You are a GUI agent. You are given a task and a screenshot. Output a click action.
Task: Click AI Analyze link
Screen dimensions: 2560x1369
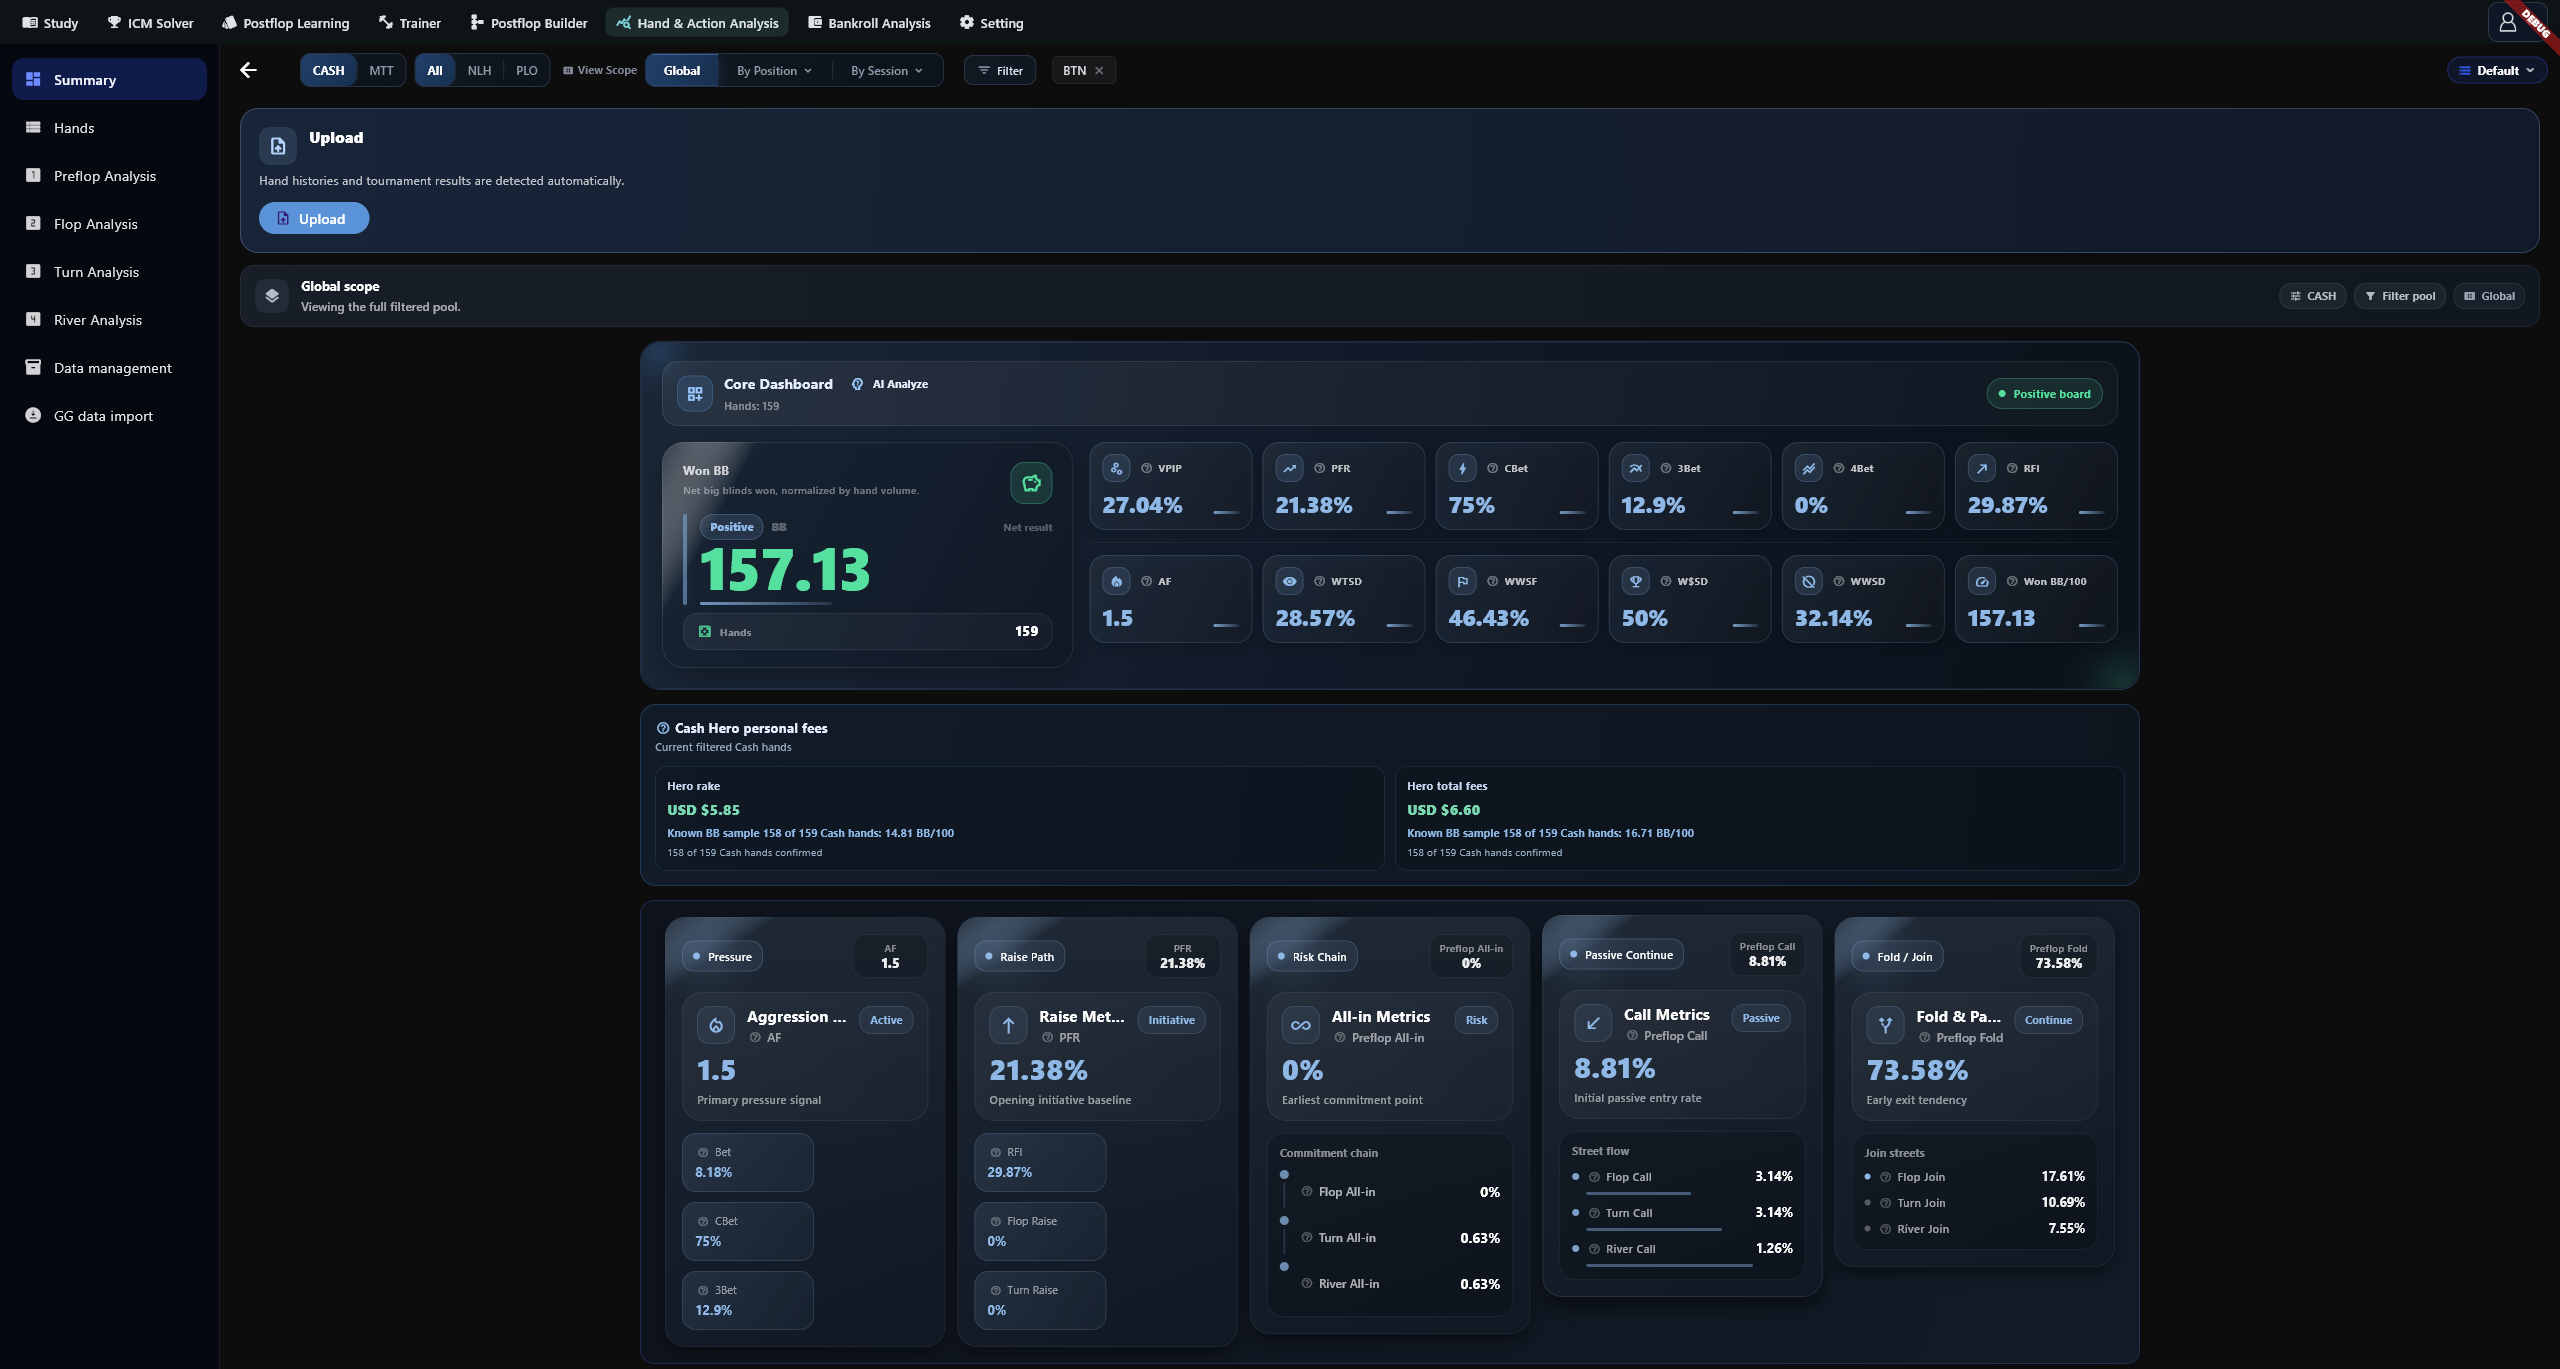pyautogui.click(x=890, y=384)
